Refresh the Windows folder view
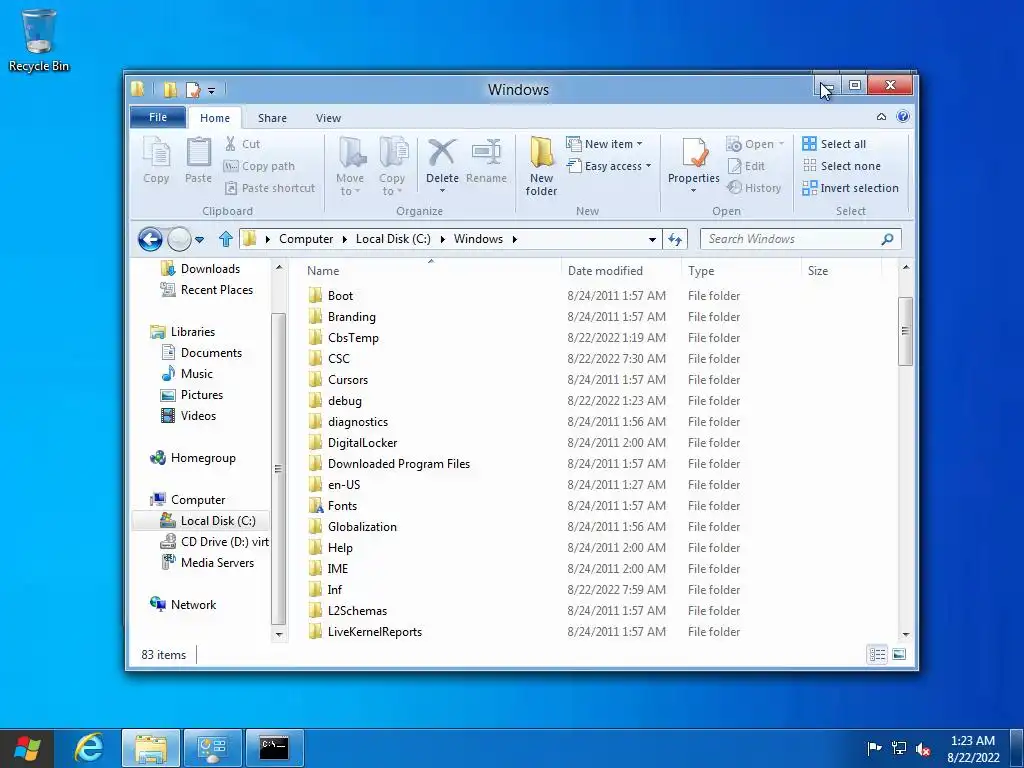 (x=675, y=239)
